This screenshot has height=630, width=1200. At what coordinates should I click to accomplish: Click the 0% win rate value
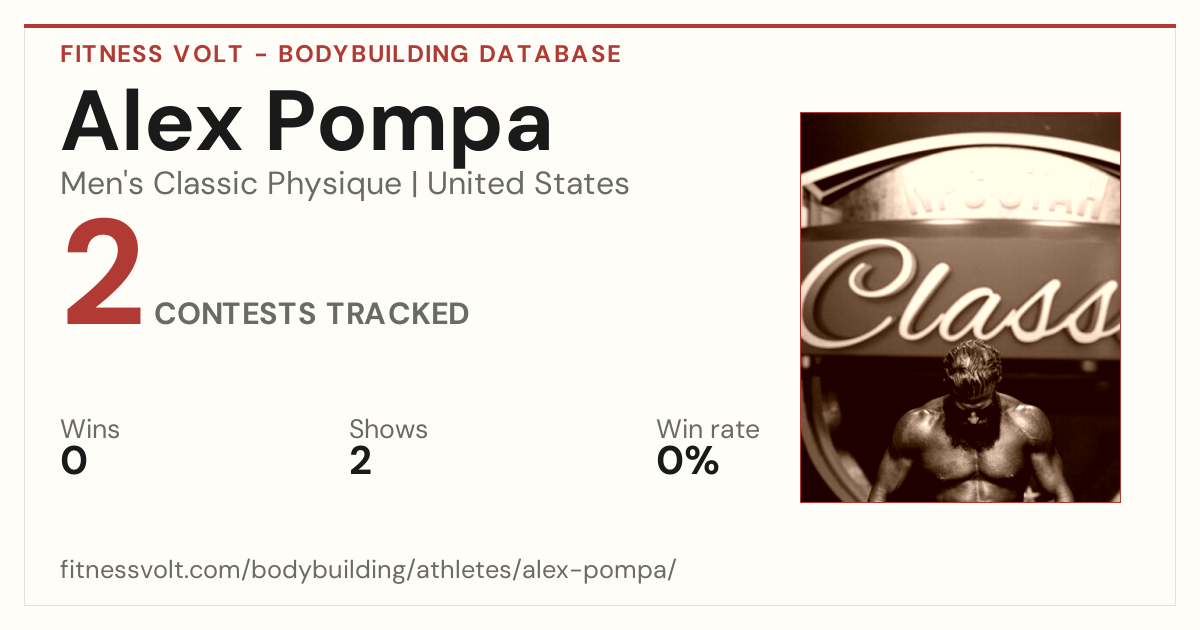click(688, 461)
